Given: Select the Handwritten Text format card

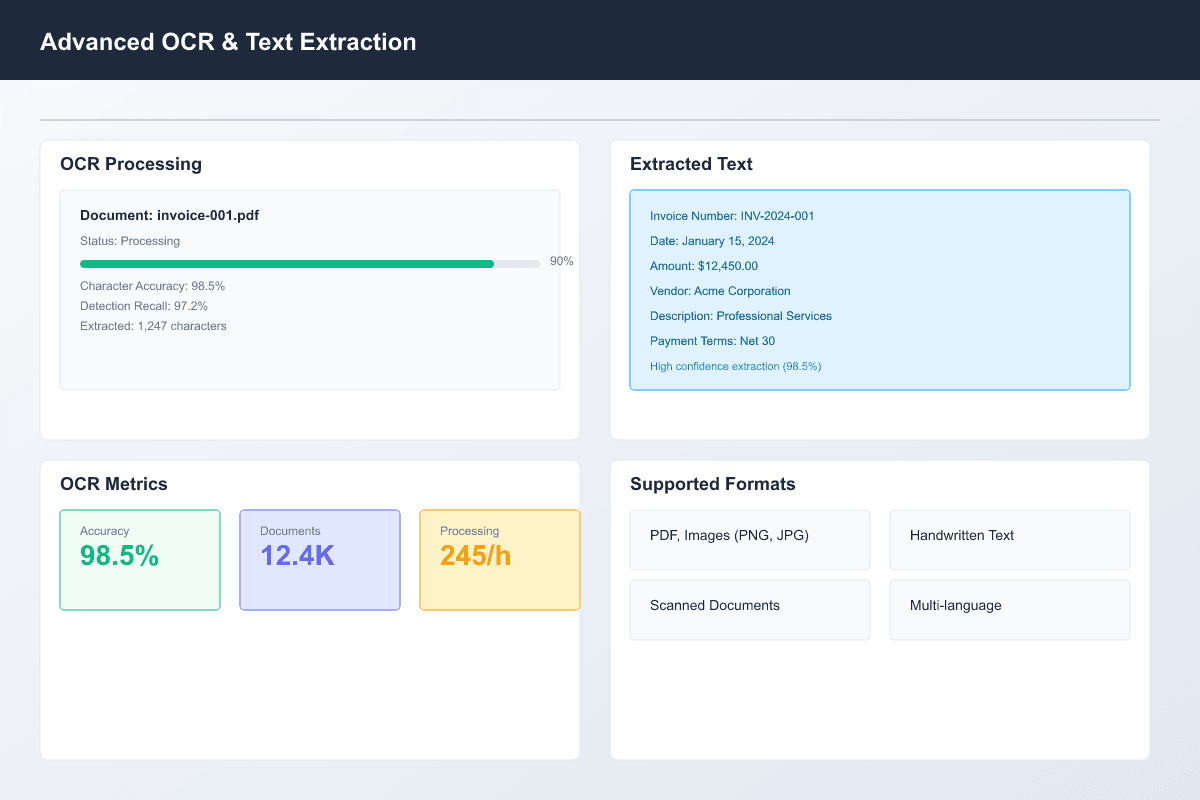Looking at the screenshot, I should tap(1009, 539).
